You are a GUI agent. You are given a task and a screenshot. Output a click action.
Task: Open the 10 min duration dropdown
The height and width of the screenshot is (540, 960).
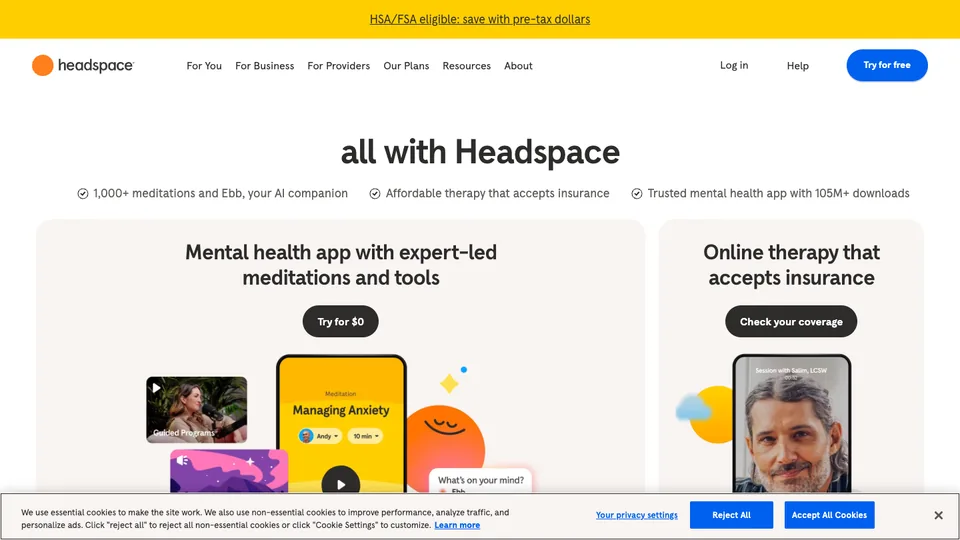366,436
